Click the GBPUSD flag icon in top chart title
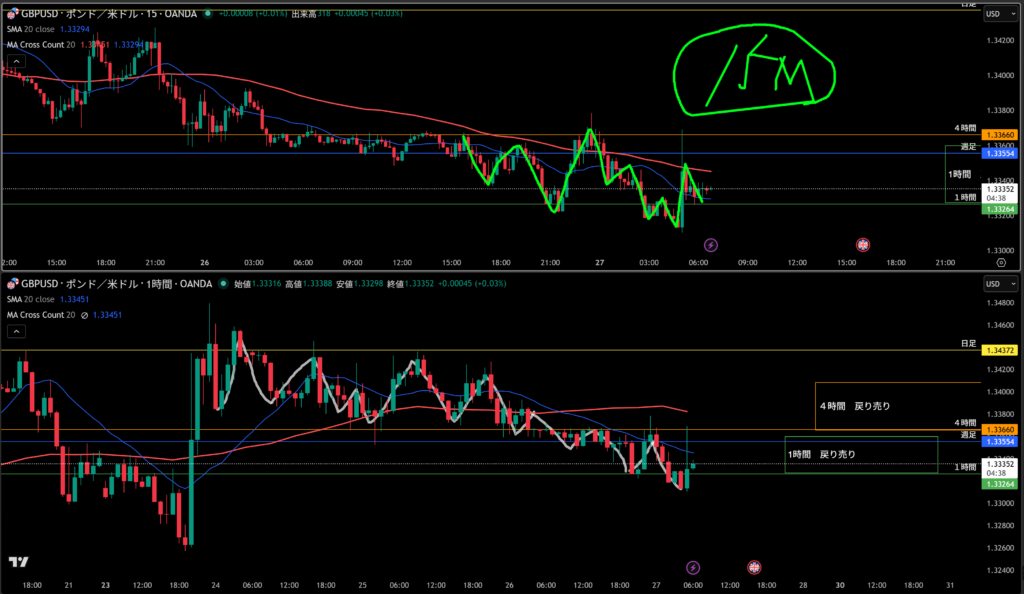Screen dimensions: 1024x594 tap(11, 14)
